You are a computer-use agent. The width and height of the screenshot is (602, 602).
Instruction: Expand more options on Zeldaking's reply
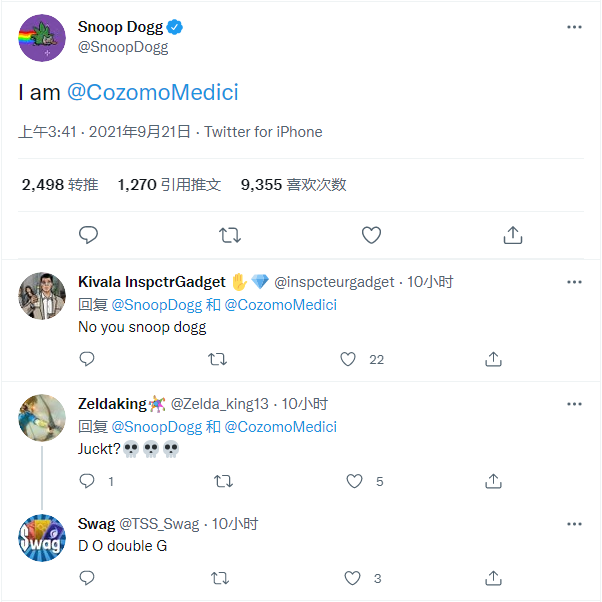click(x=574, y=404)
